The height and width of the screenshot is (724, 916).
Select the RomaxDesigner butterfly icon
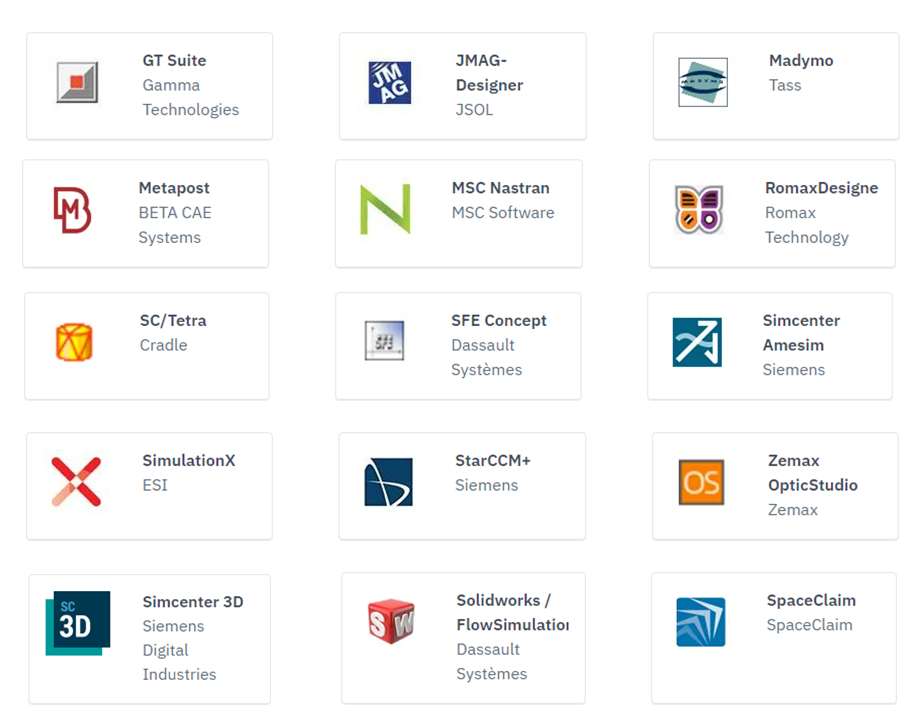(698, 210)
